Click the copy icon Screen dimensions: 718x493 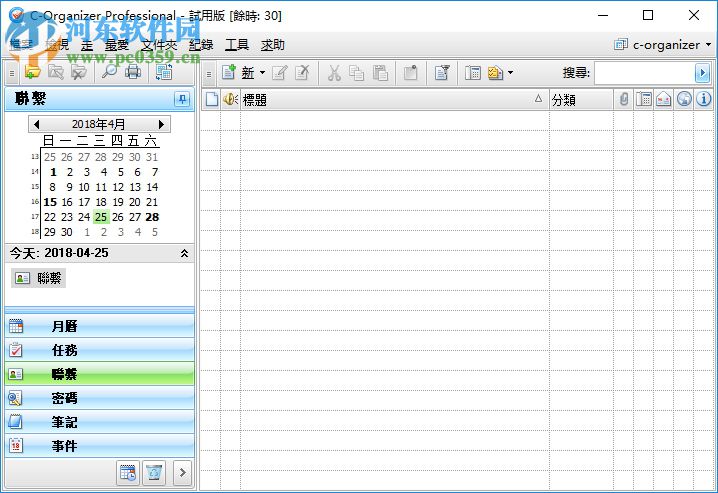(x=357, y=72)
